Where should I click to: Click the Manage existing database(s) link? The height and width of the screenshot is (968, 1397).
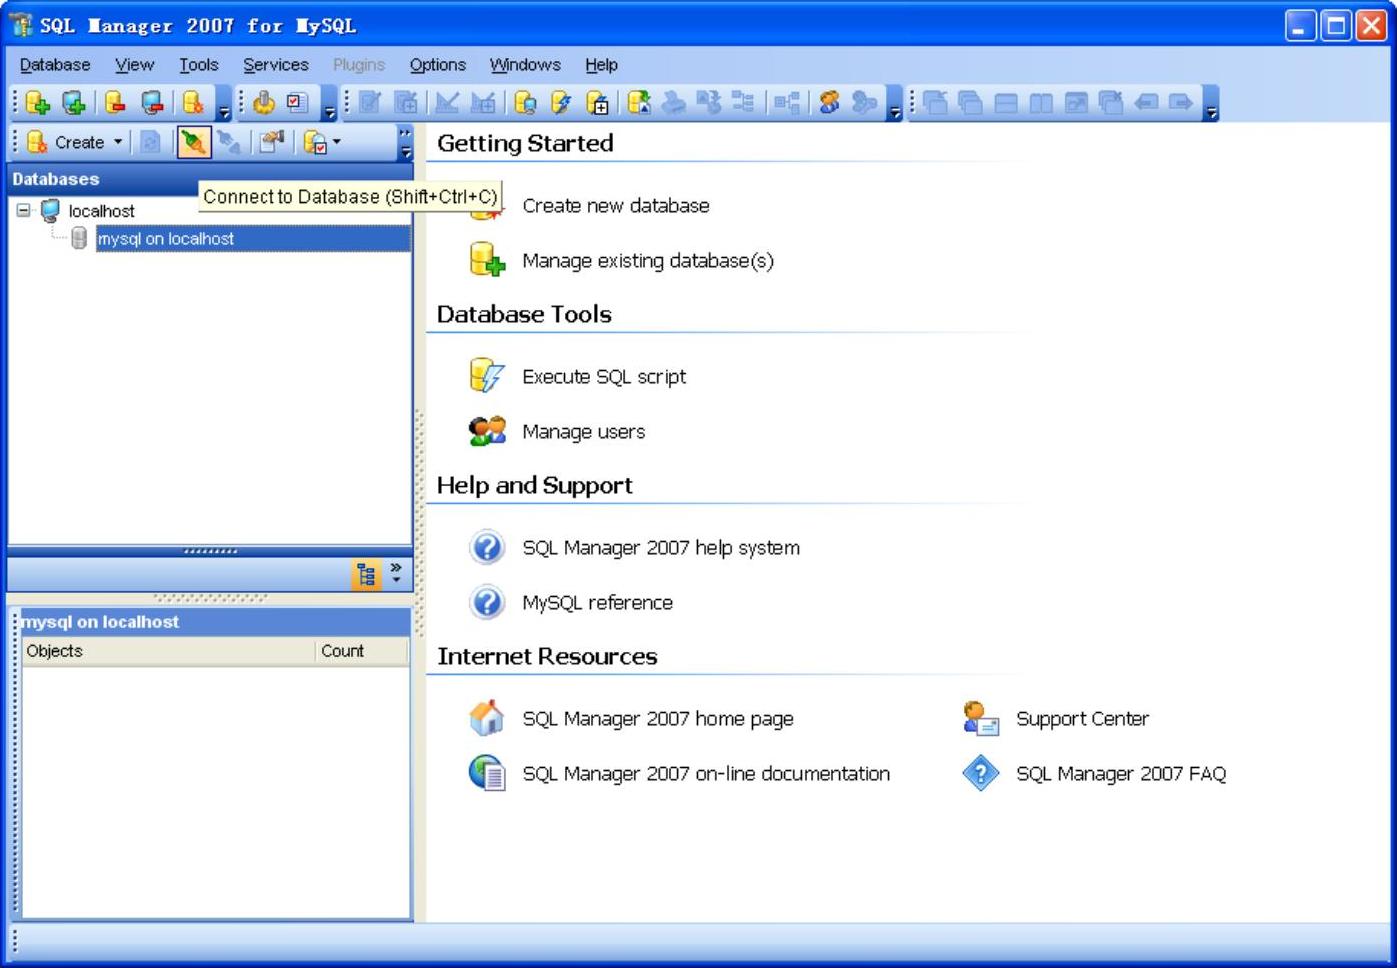pyautogui.click(x=648, y=260)
